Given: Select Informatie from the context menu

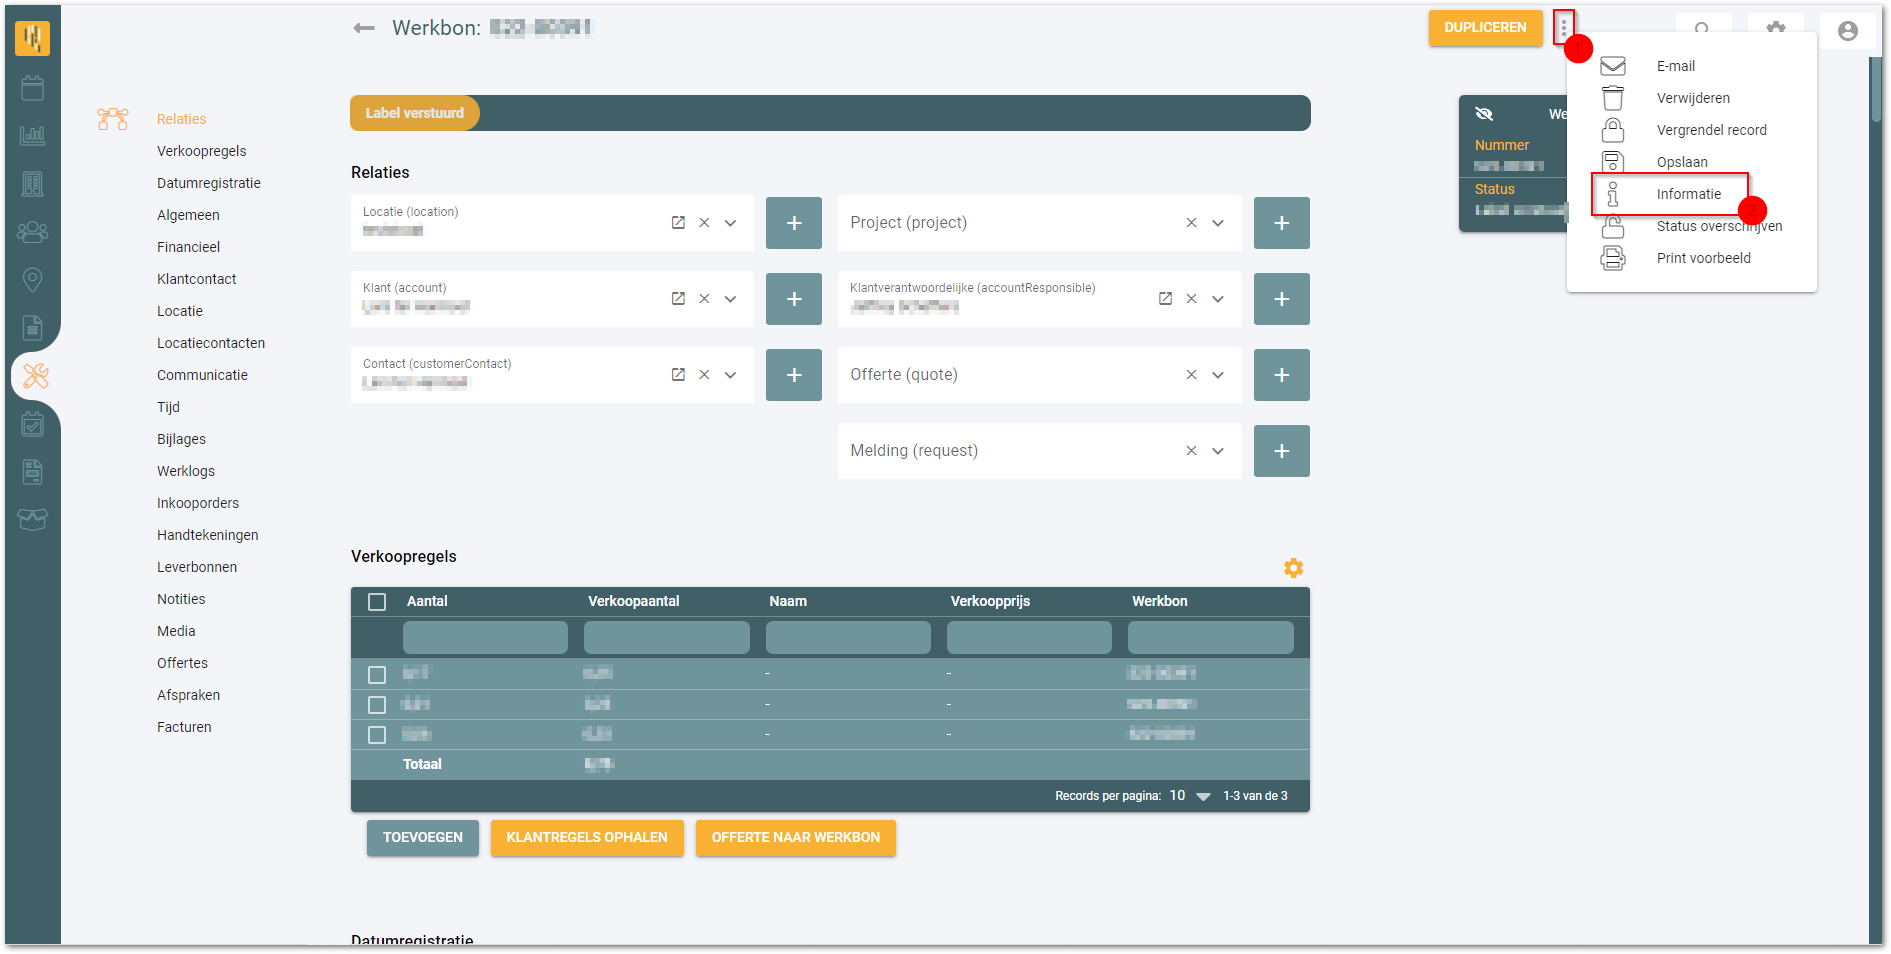Looking at the screenshot, I should click(1688, 194).
